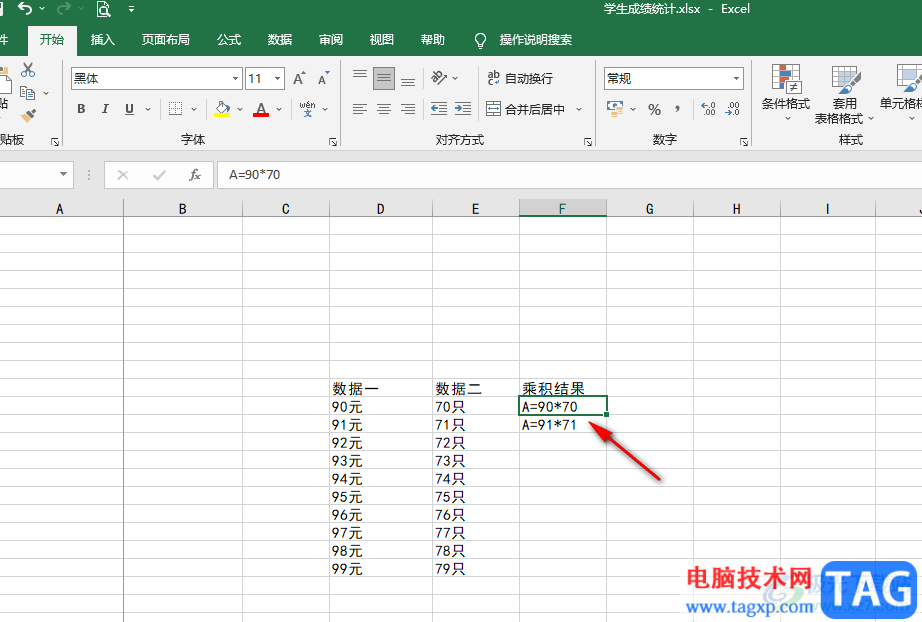Toggle Underline formatting
This screenshot has width=922, height=622.
coord(129,109)
